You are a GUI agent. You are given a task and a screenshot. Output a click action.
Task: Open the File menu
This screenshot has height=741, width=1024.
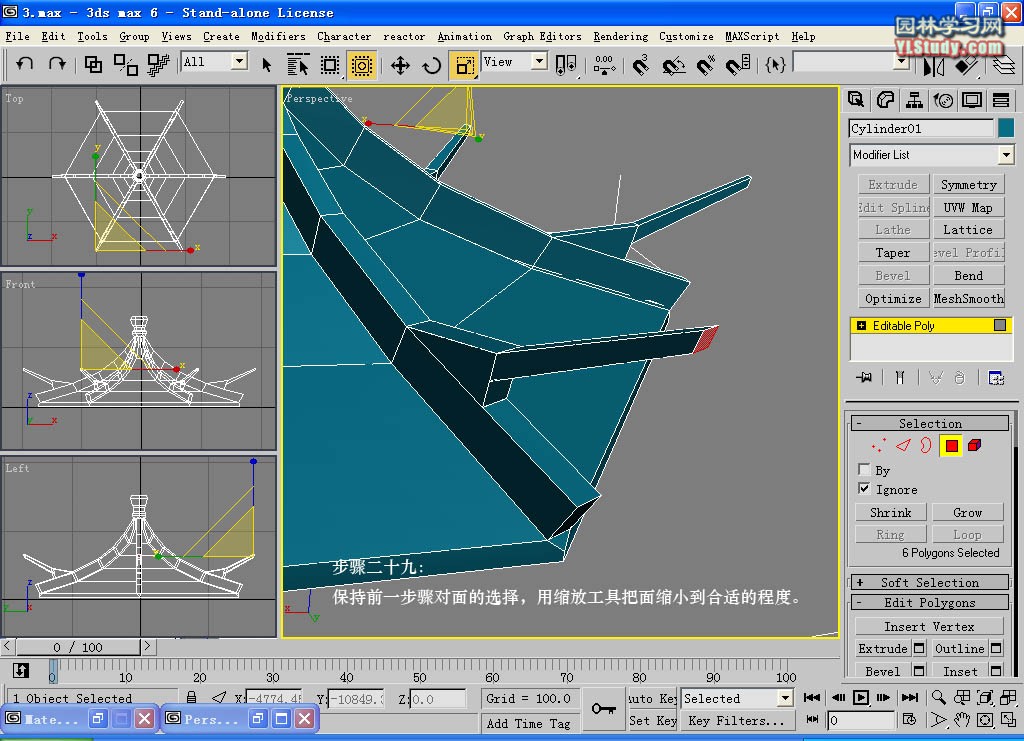click(x=18, y=36)
